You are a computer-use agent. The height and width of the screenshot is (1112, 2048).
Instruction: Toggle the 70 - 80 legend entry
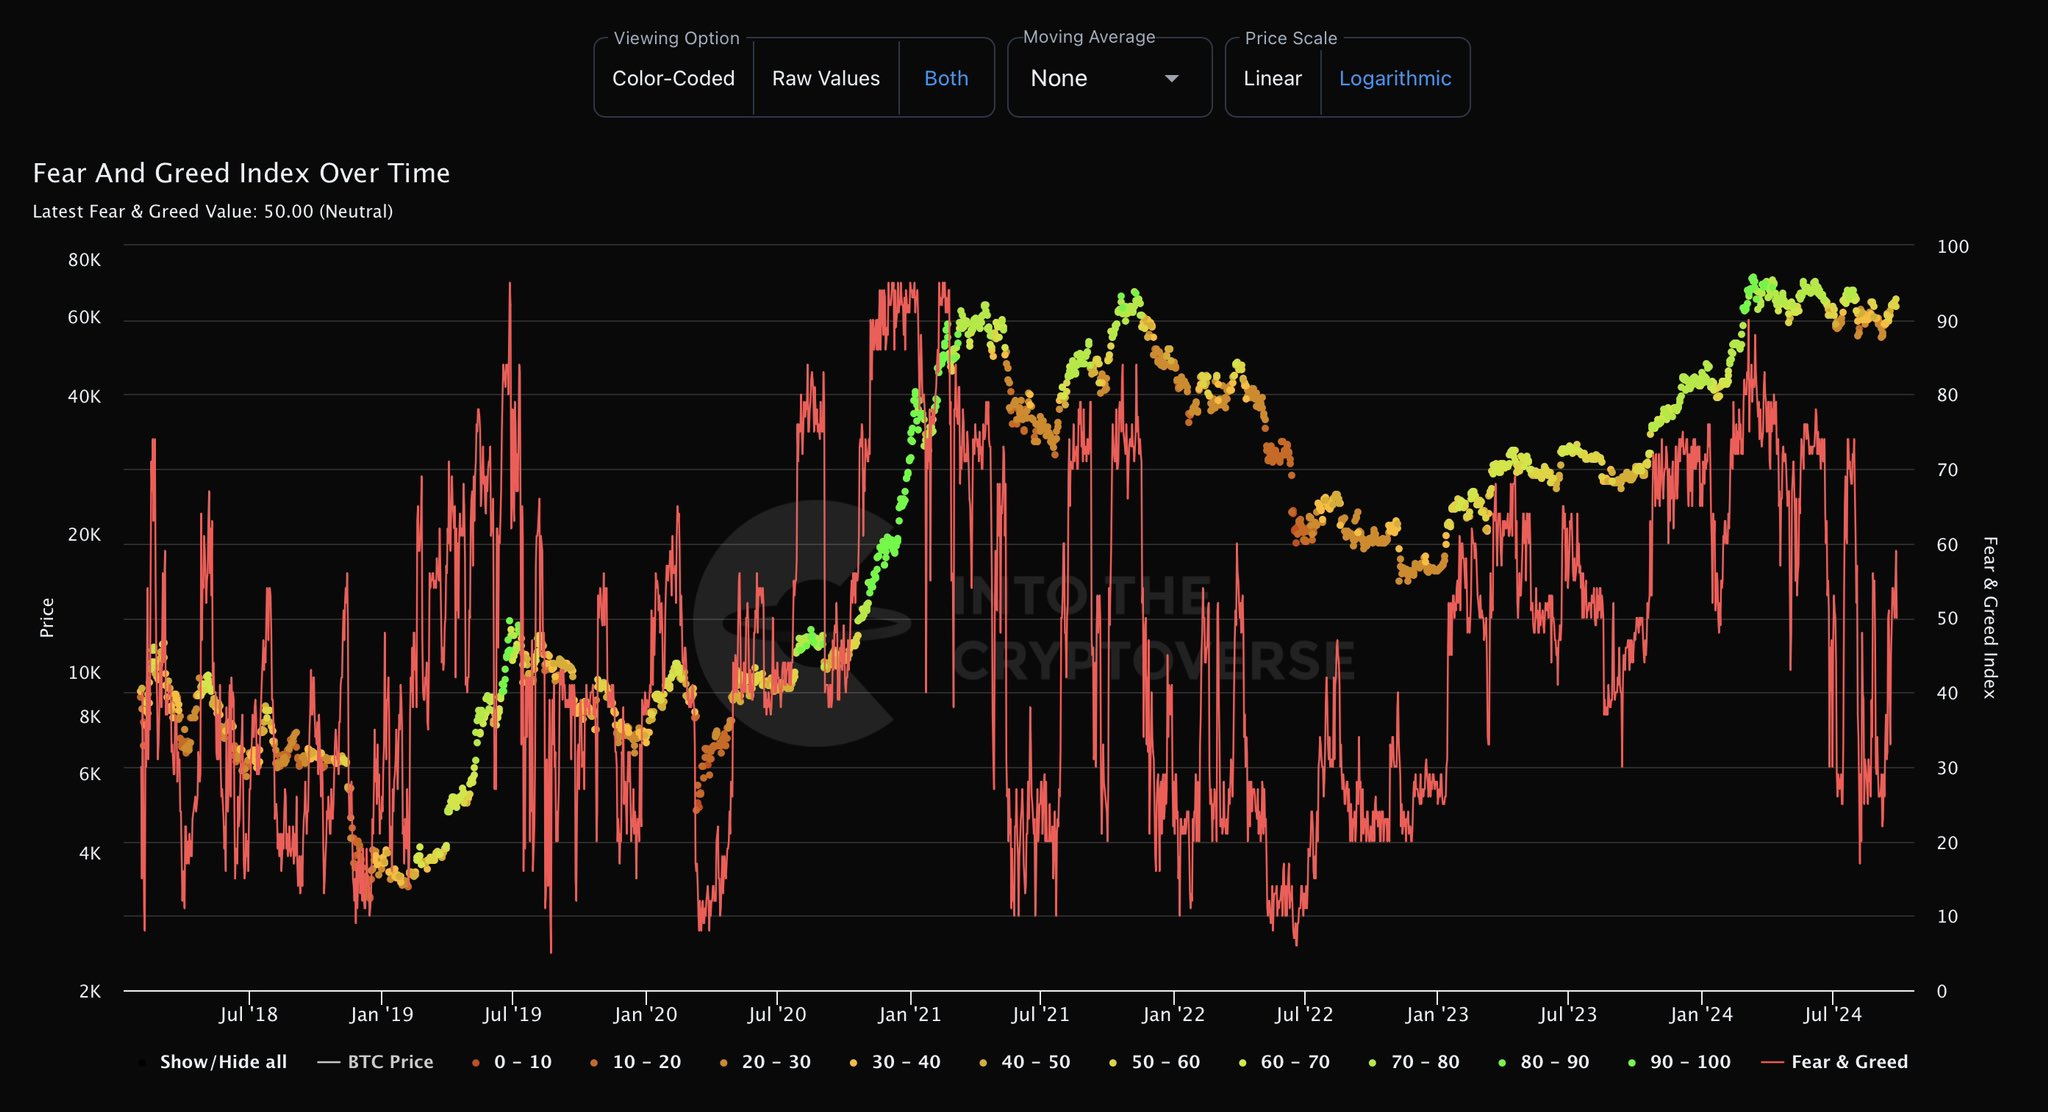(x=1425, y=1062)
